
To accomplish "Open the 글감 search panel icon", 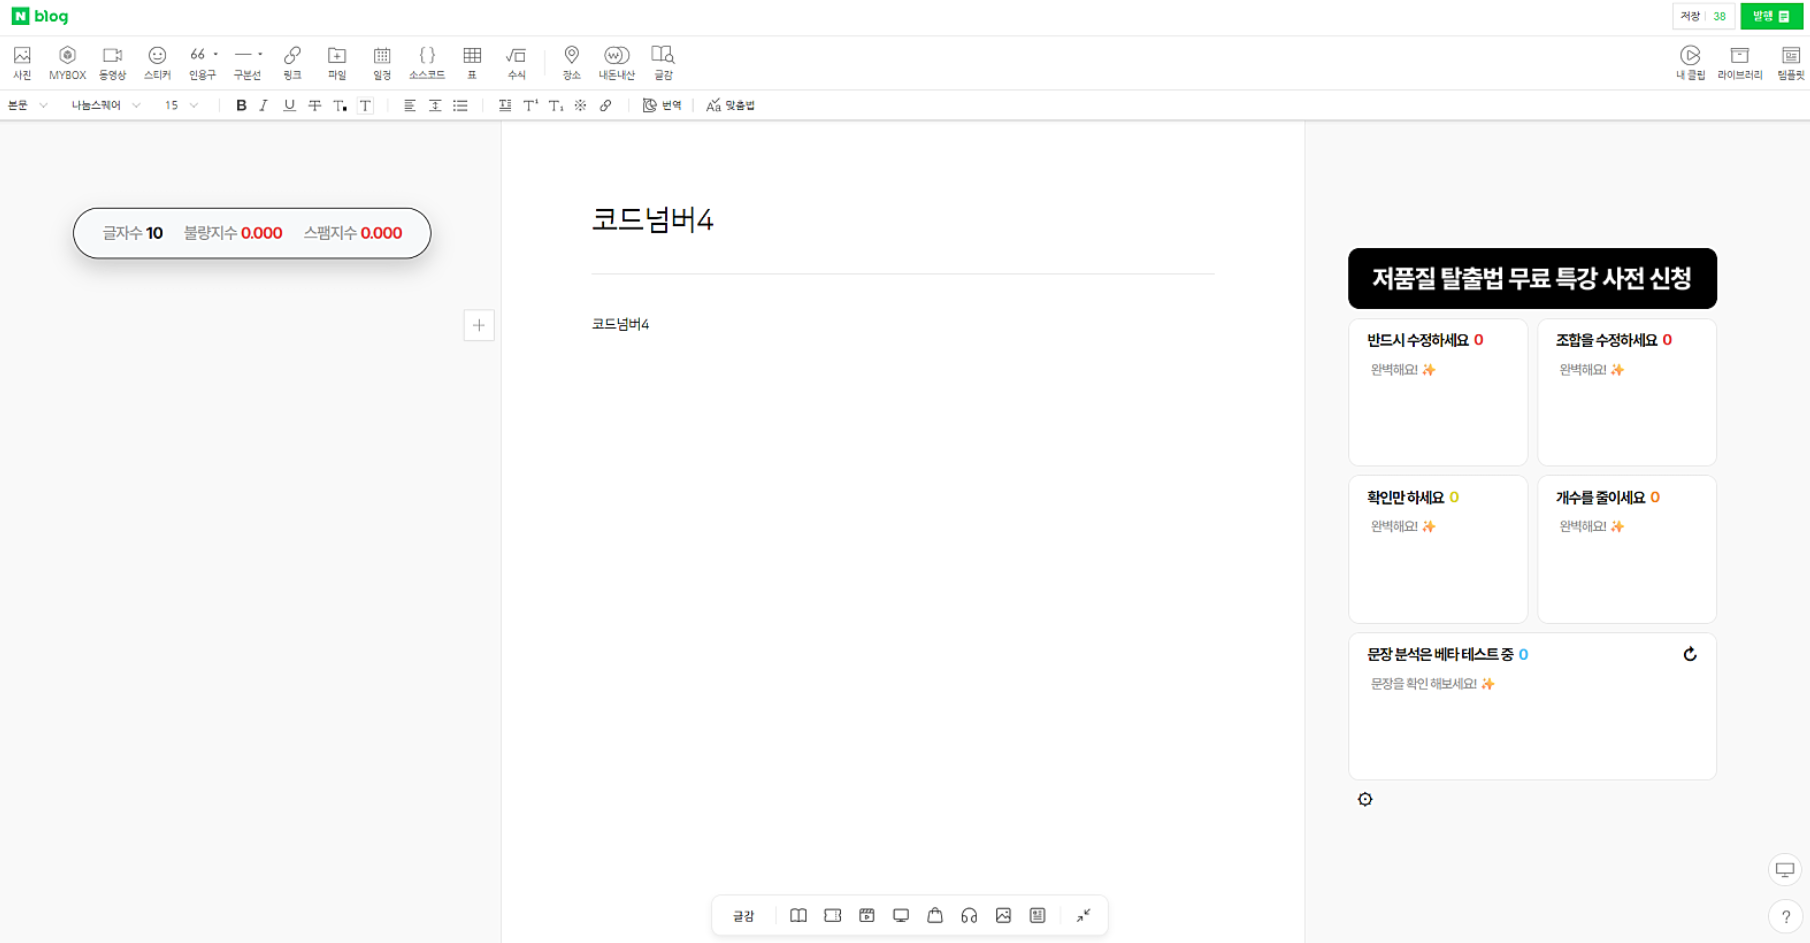I will 663,61.
